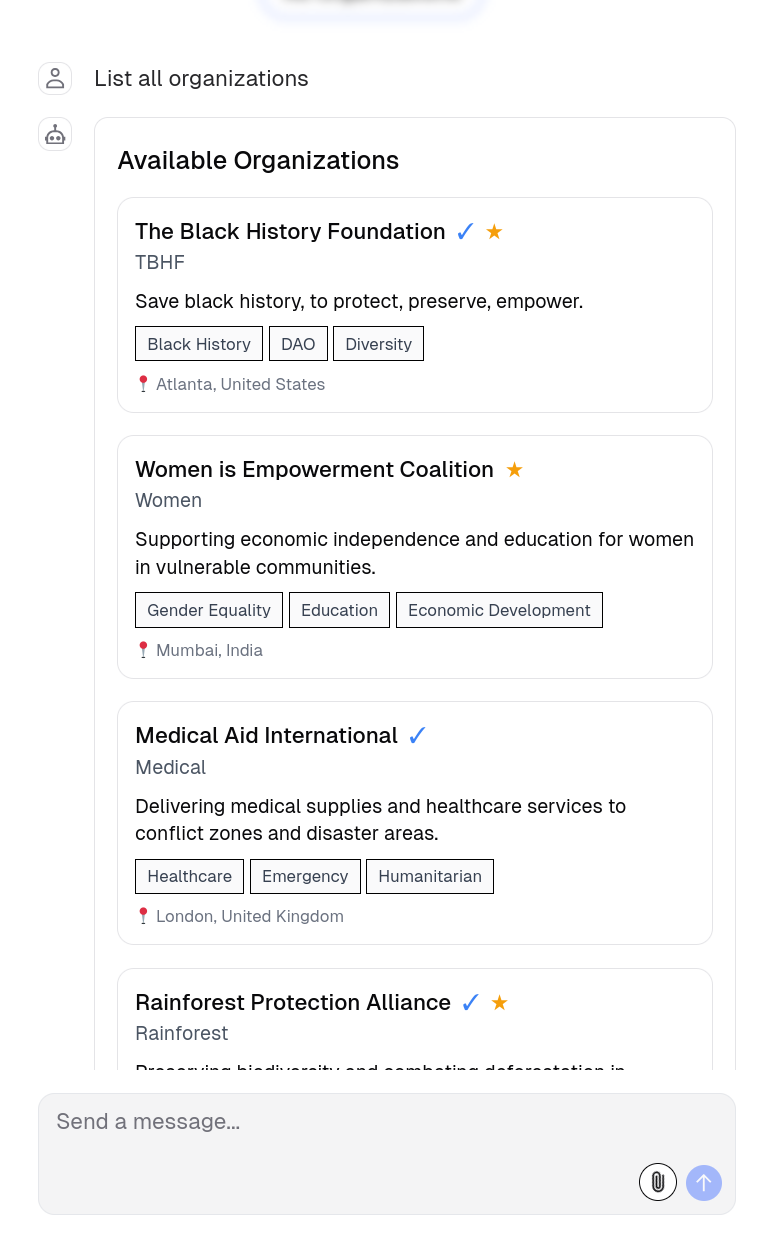Select the Diversity tag
Viewport: 762px width, 1248px height.
(x=378, y=344)
